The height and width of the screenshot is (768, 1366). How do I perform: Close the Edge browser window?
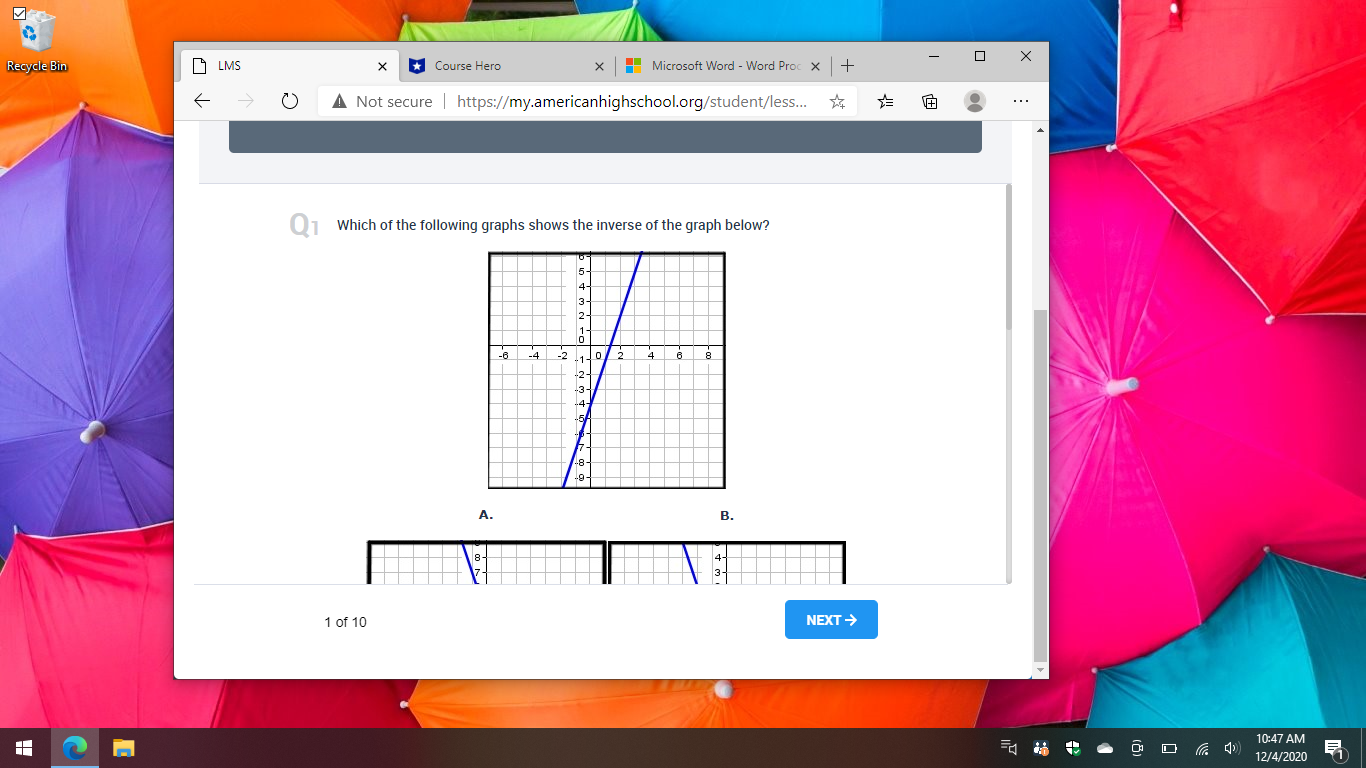pyautogui.click(x=1026, y=56)
